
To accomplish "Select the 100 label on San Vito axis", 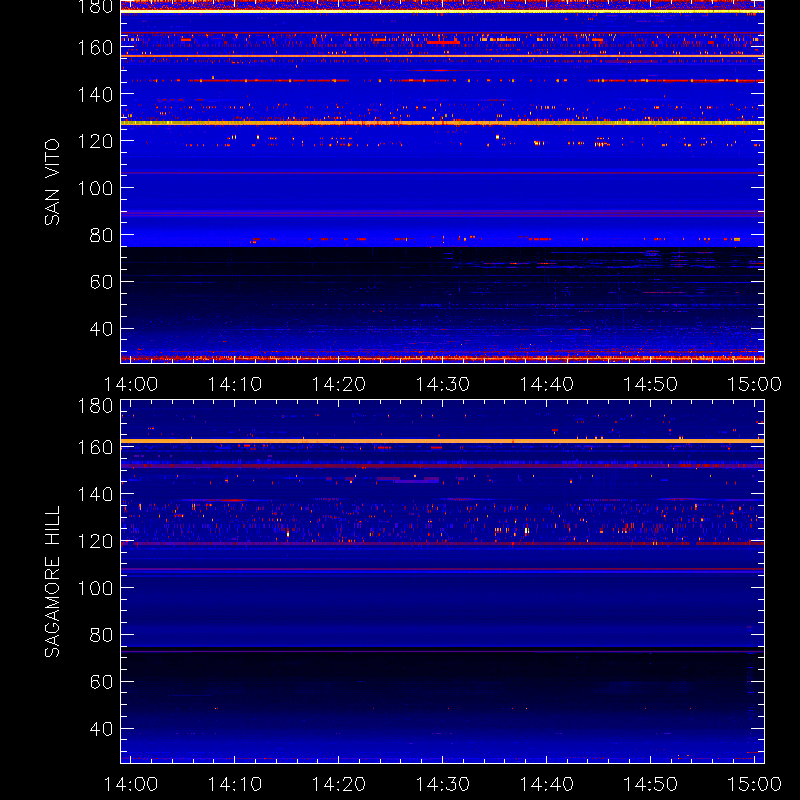I will click(95, 188).
